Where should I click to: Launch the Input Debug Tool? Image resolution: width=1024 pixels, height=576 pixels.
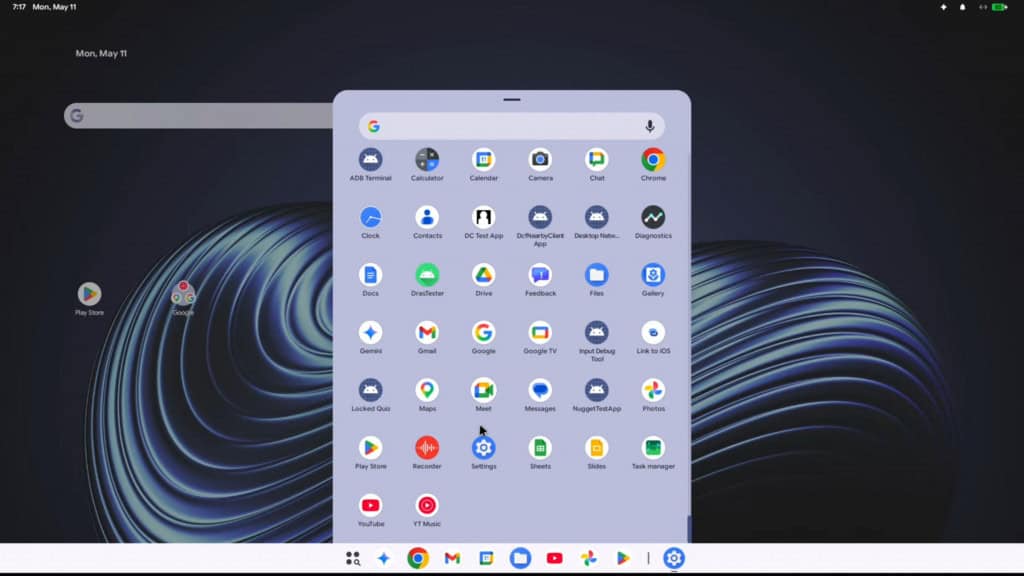[596, 332]
